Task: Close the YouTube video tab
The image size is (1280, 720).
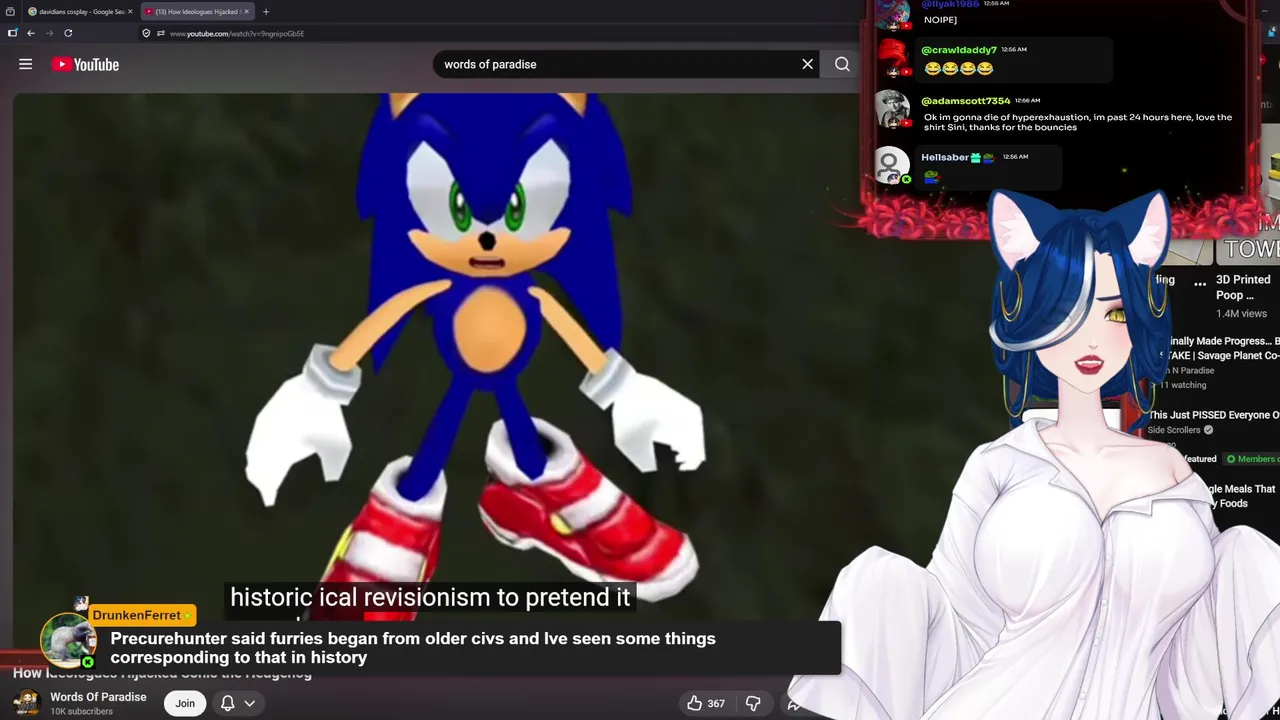Action: click(x=246, y=12)
